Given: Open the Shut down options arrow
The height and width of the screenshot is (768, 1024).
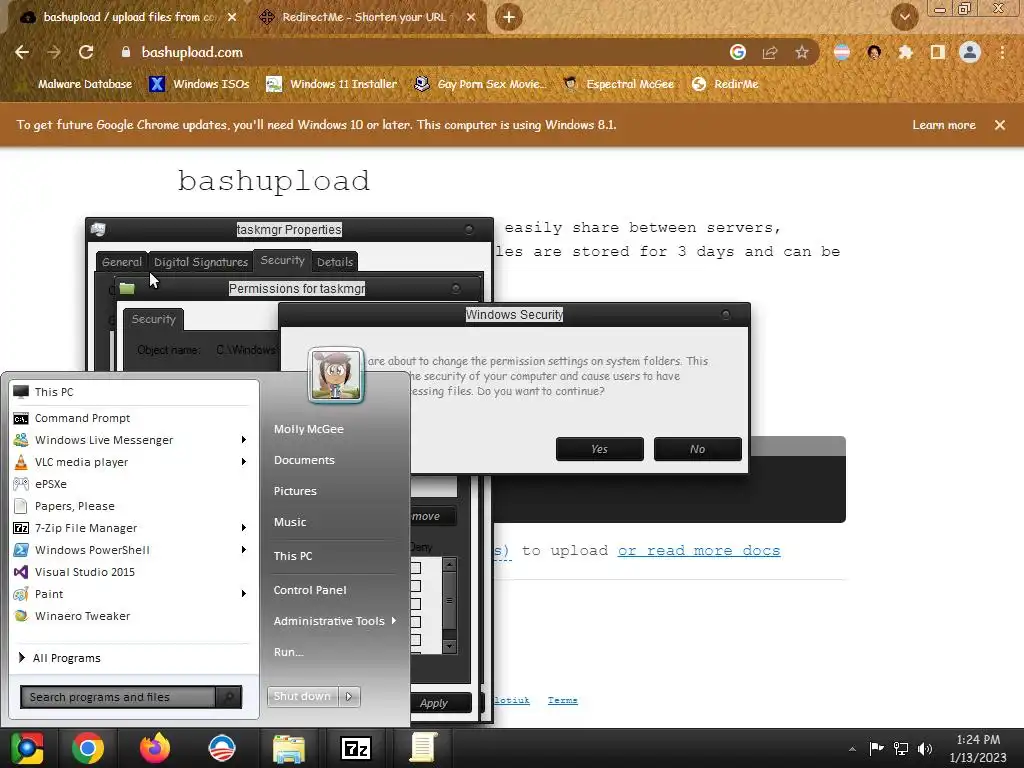Looking at the screenshot, I should 349,696.
